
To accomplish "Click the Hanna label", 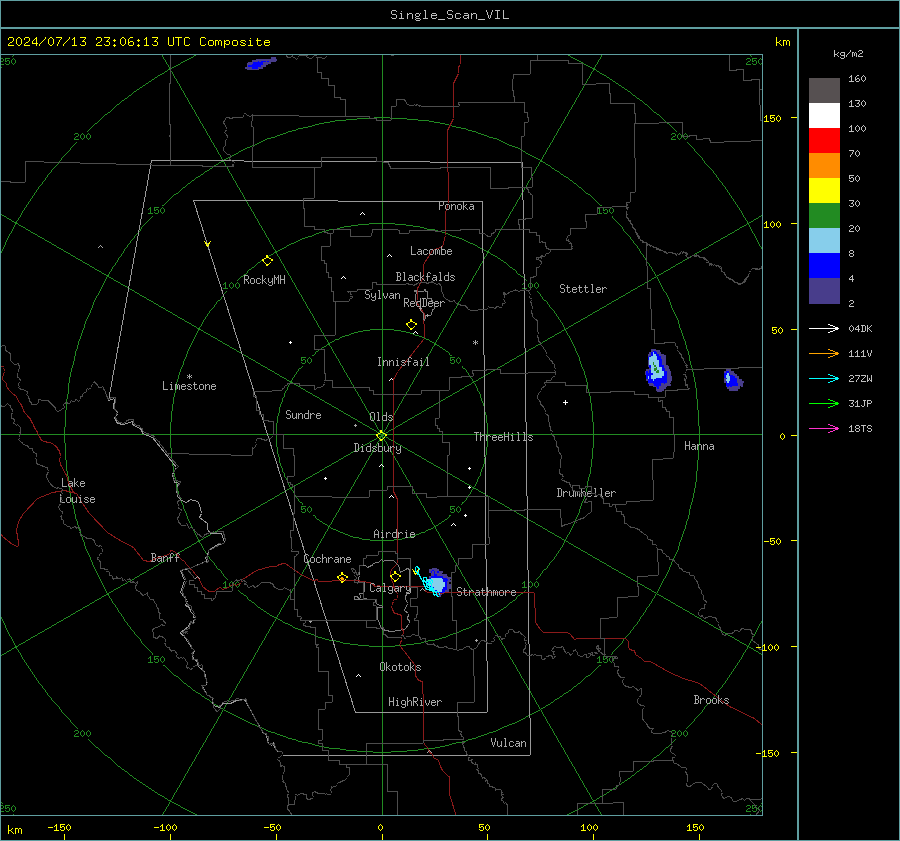I will point(699,446).
